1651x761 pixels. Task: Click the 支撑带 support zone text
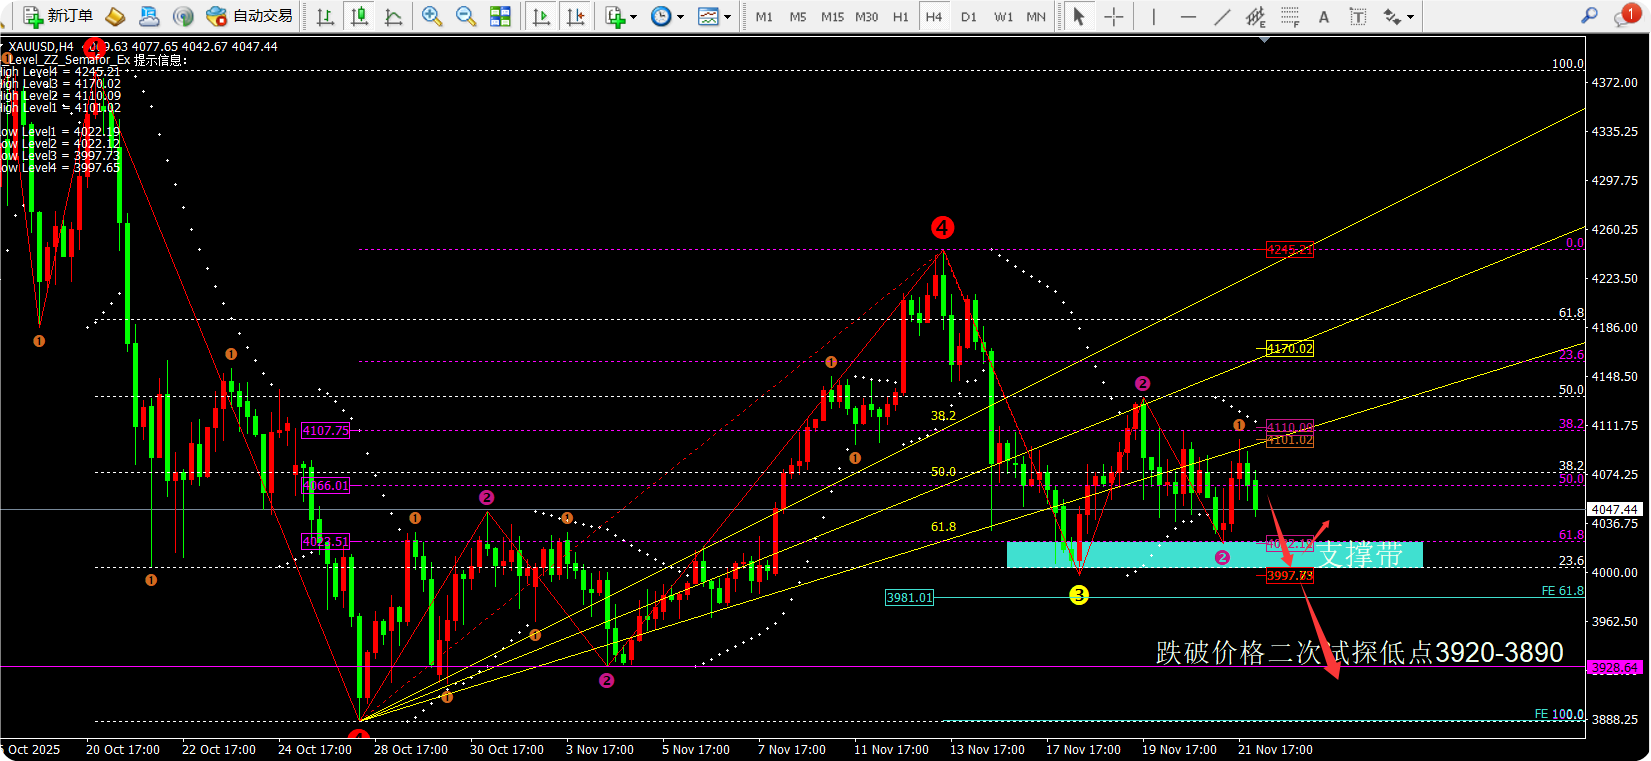tap(1359, 555)
